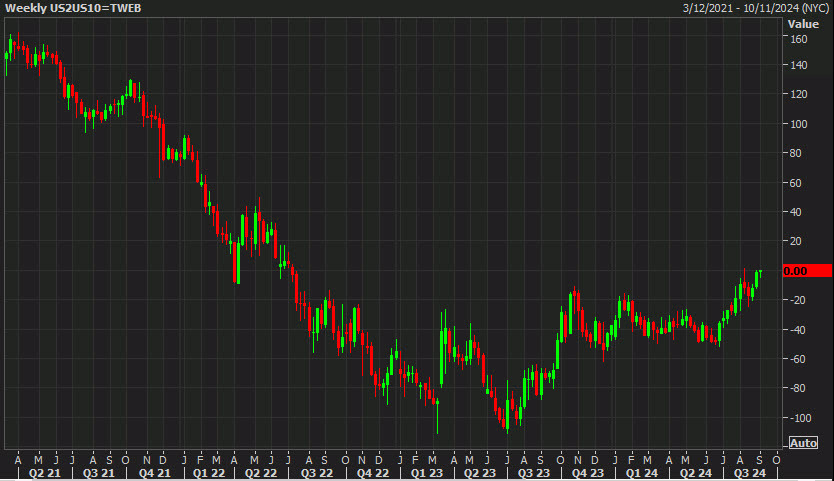Viewport: 834px width, 481px height.
Task: Click the 'Value' axis header
Action: [803, 24]
